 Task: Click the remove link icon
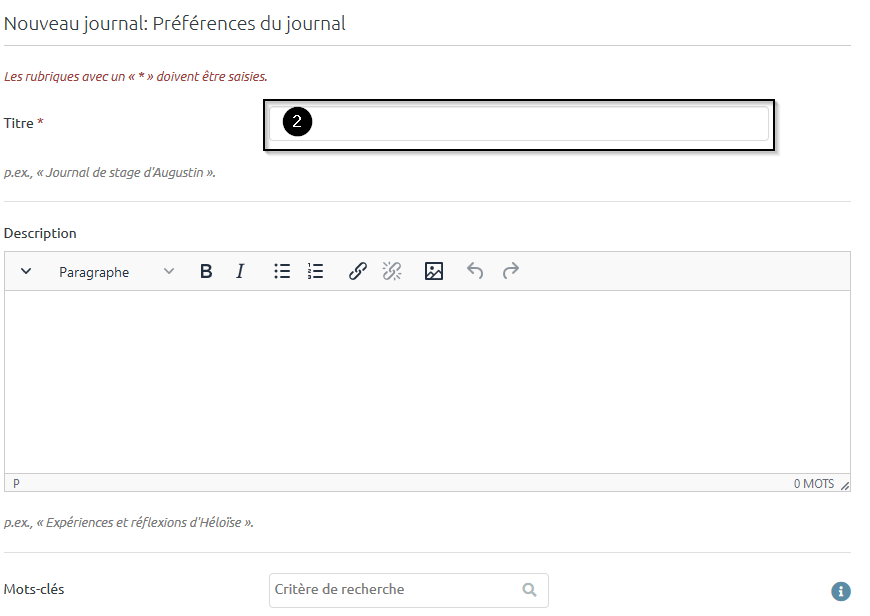[391, 271]
